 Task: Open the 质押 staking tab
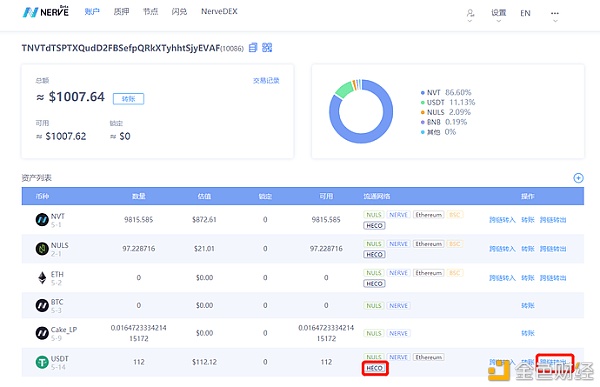click(121, 12)
